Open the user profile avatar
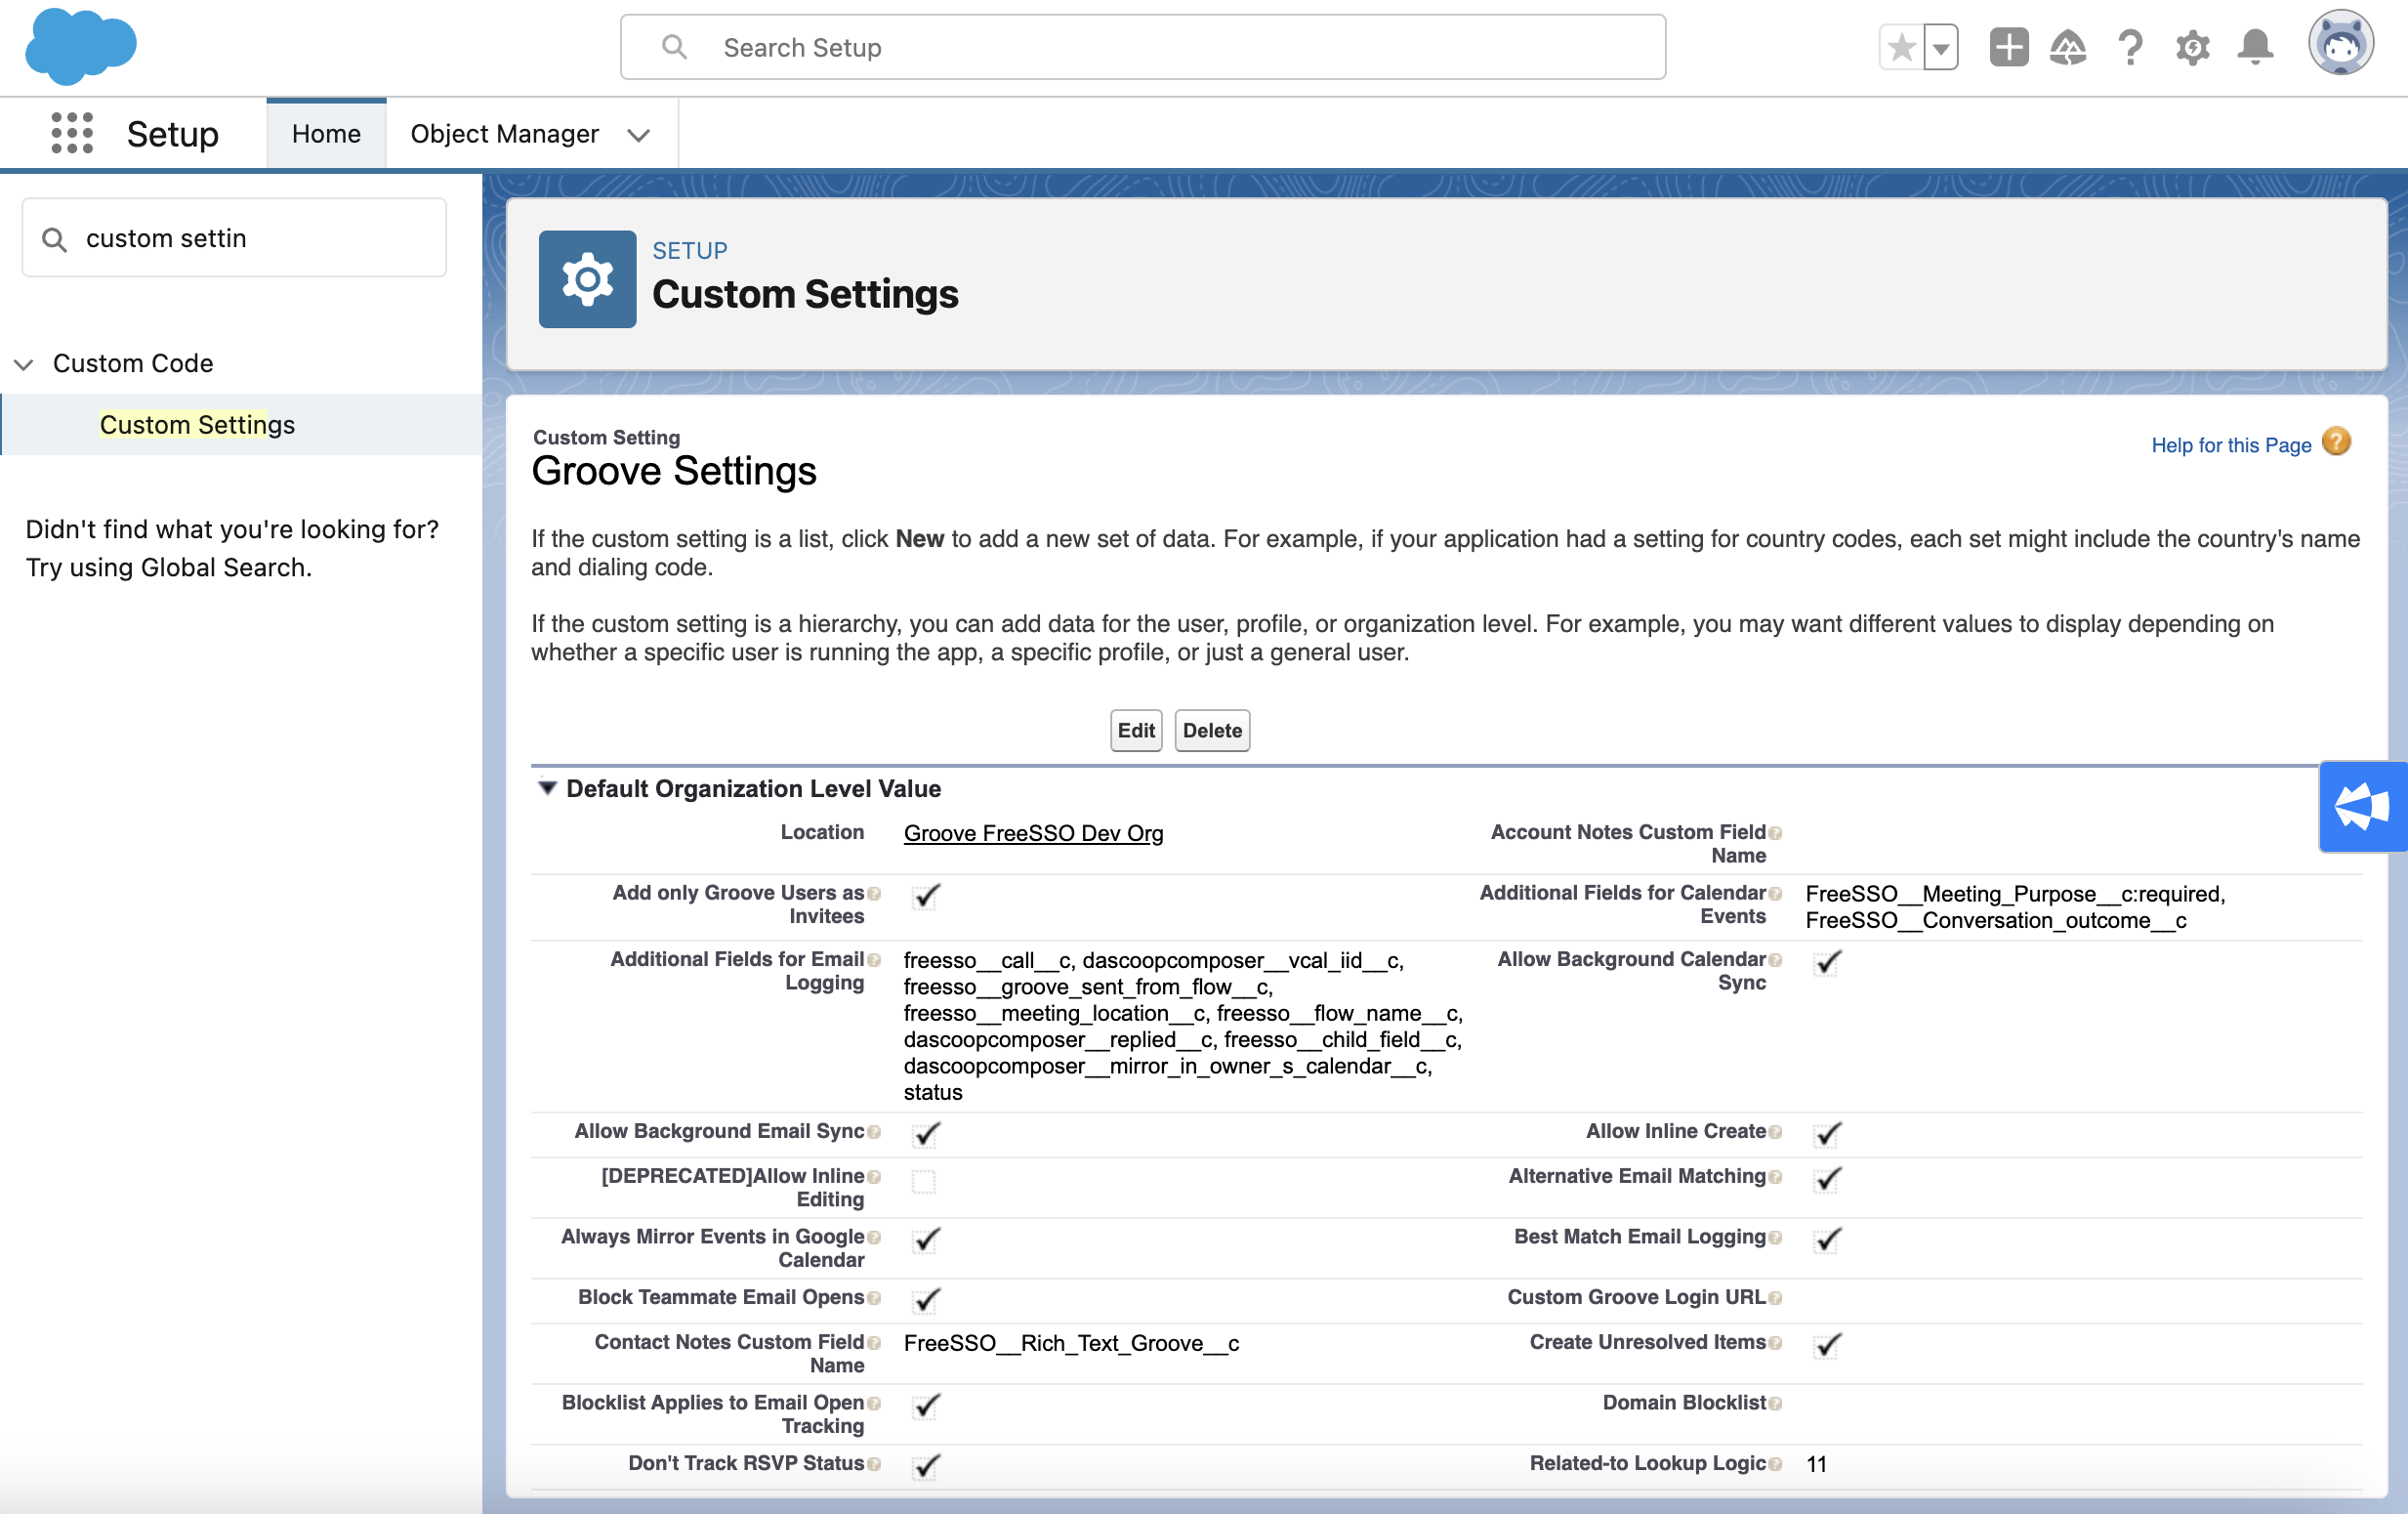Viewport: 2408px width, 1514px height. pyautogui.click(x=2340, y=44)
